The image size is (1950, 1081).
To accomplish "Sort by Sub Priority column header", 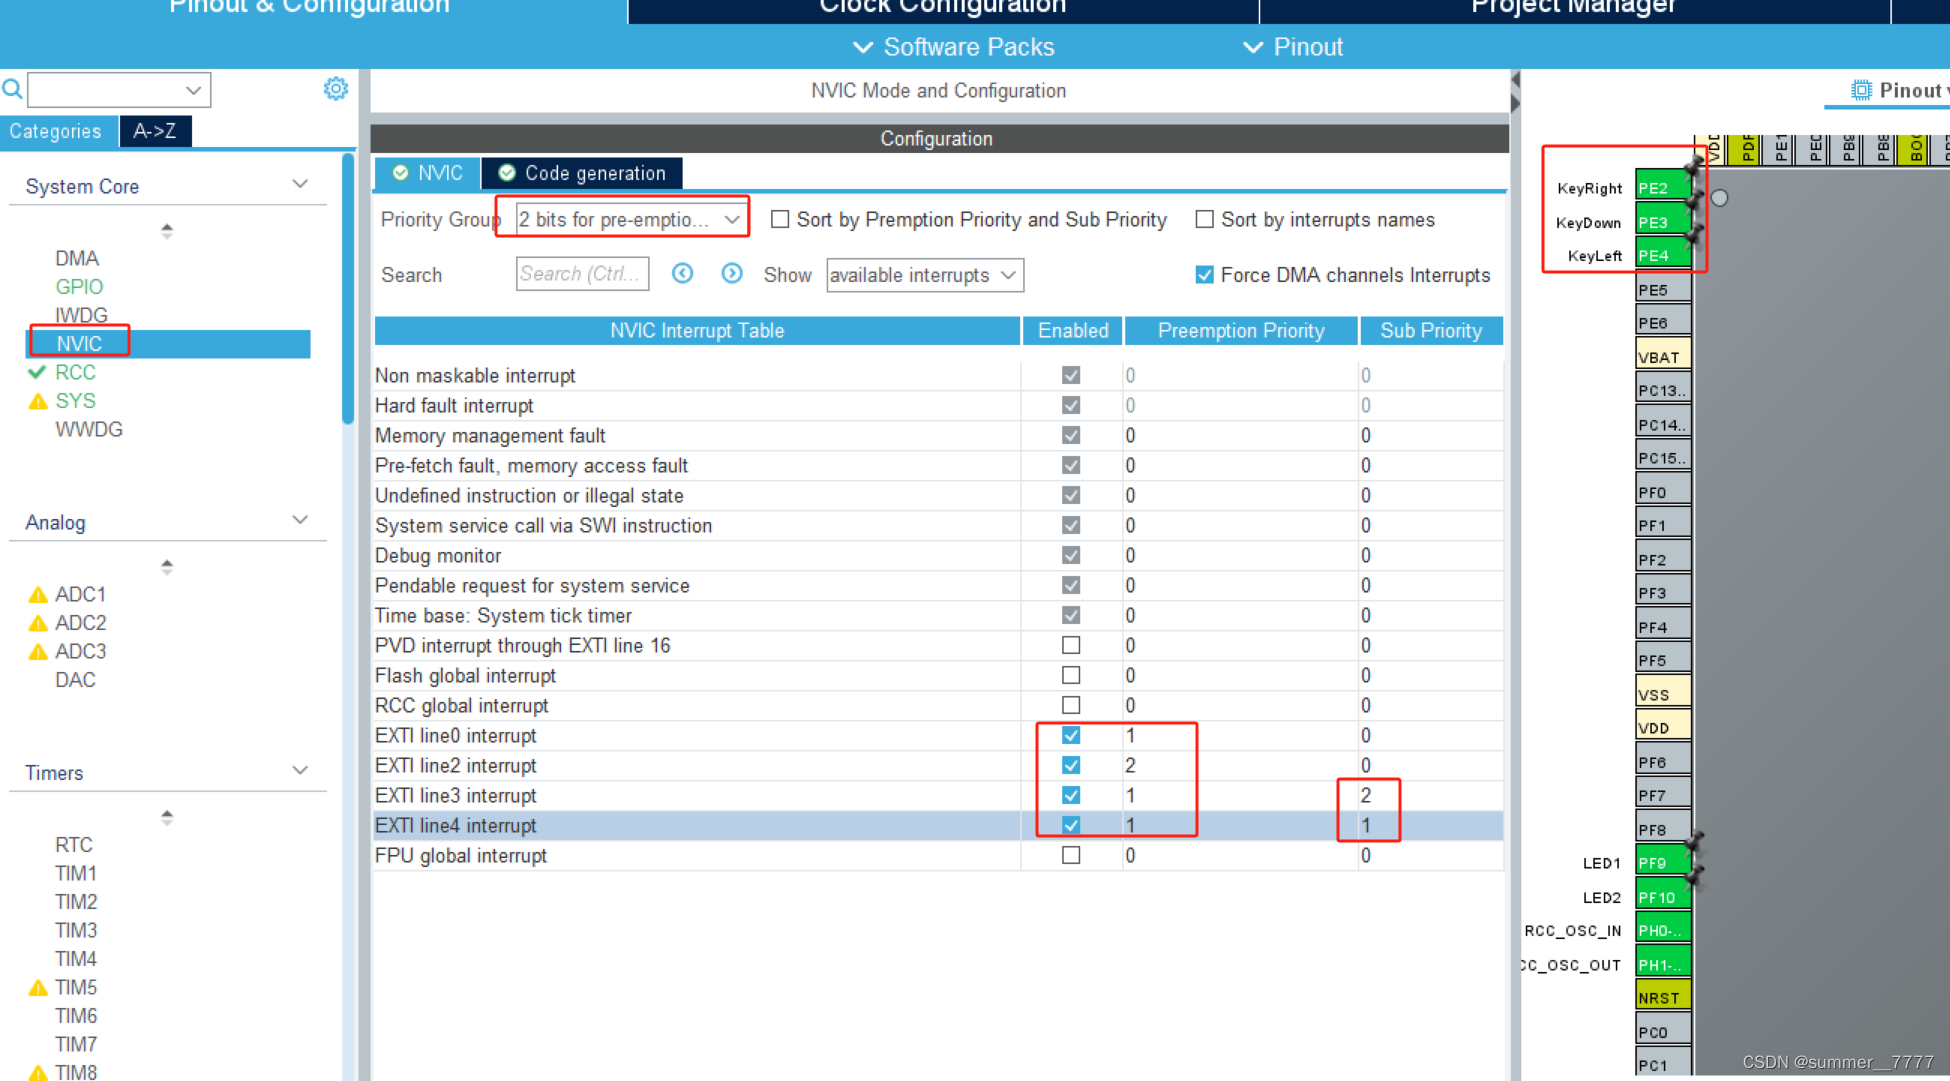I will [1431, 330].
